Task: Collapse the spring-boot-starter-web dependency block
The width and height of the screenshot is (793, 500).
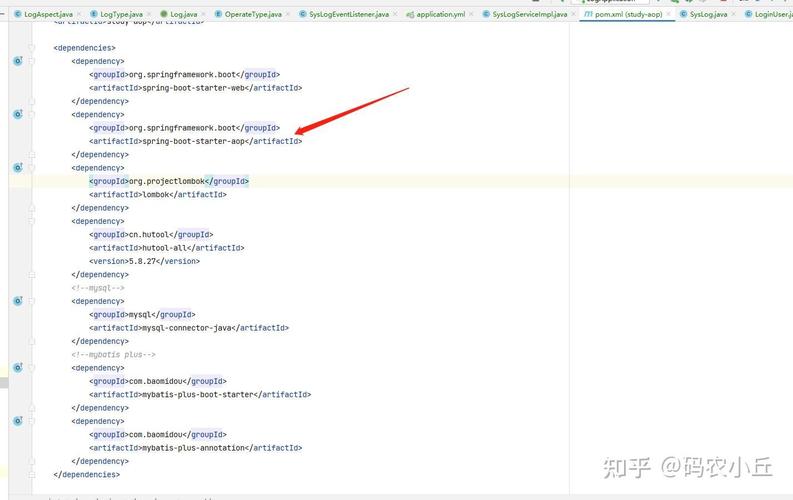Action: click(31, 61)
